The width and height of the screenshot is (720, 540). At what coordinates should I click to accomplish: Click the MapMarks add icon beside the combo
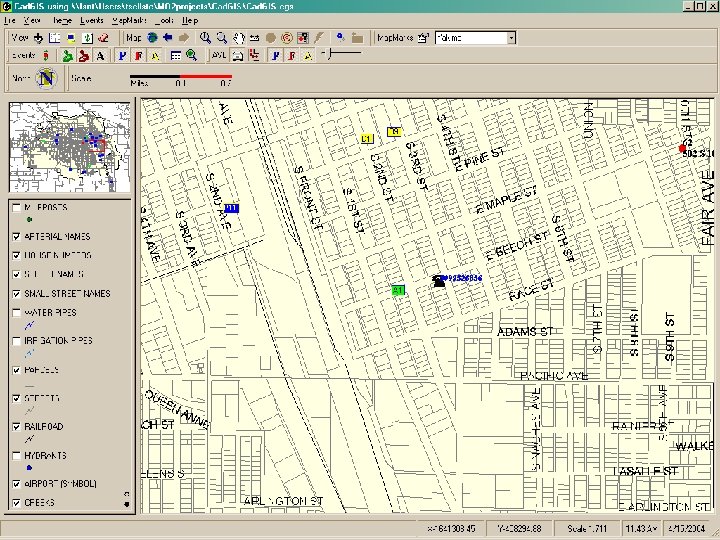click(x=423, y=38)
